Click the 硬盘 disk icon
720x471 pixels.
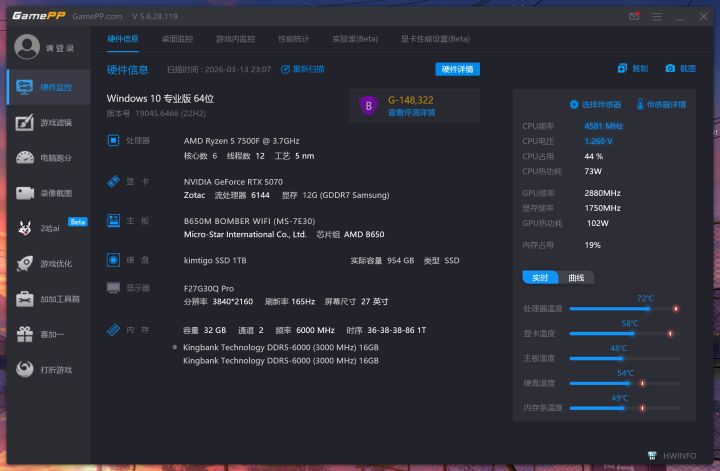[x=113, y=260]
